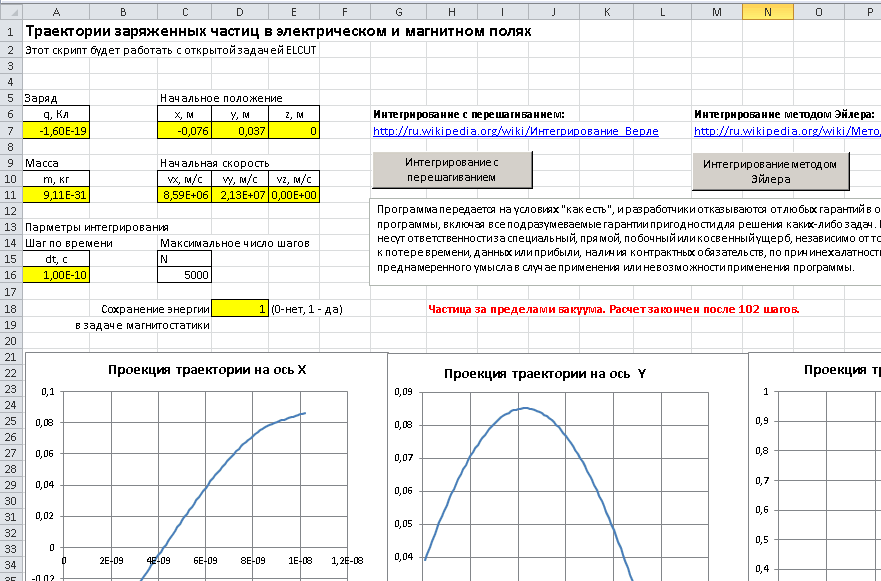881x581 pixels.
Task: Click the 'Начальное положение' label
Action: coord(221,98)
